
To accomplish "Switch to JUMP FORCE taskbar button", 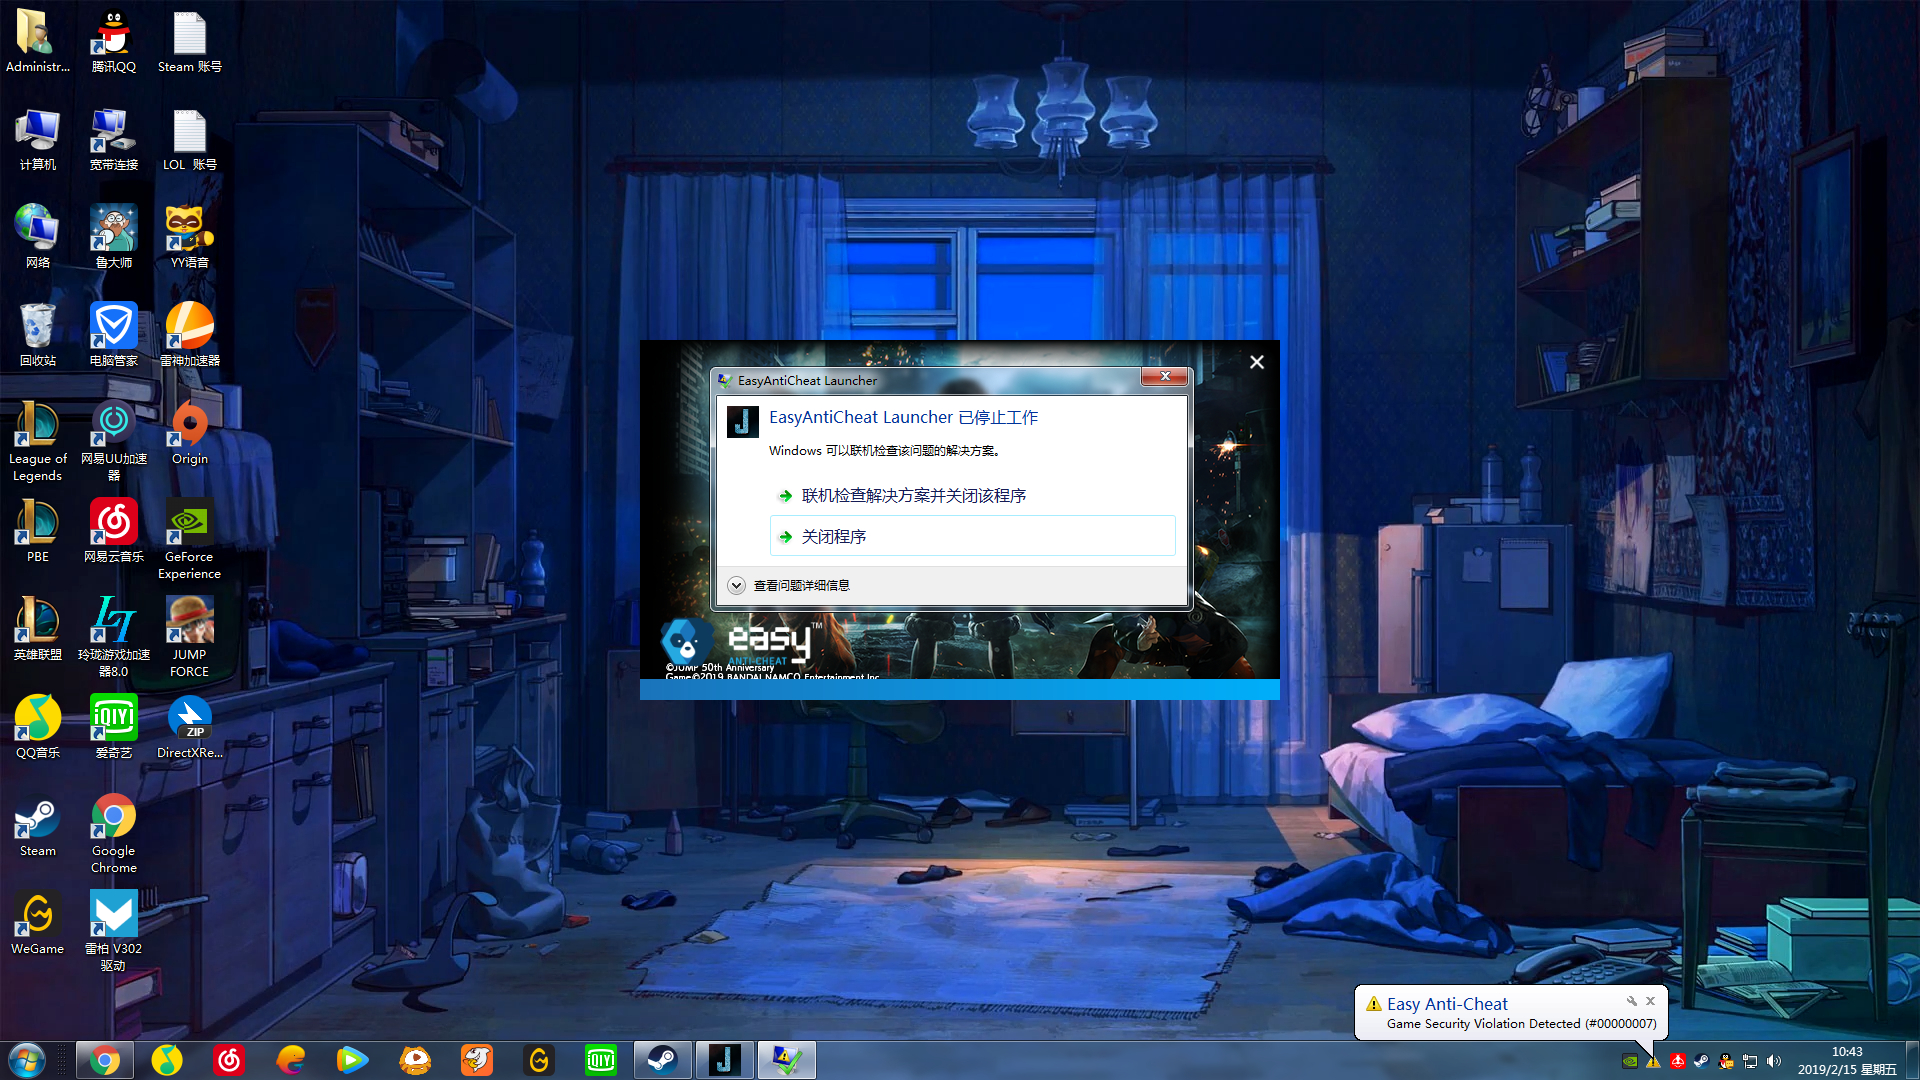I will click(724, 1060).
